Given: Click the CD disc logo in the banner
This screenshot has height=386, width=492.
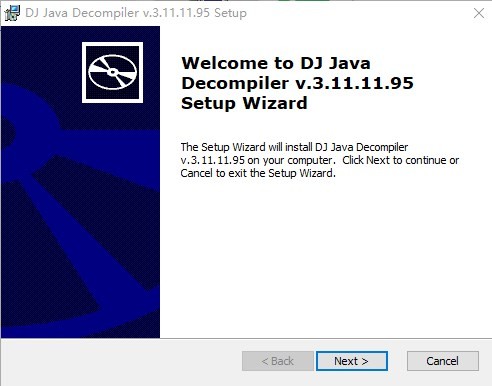Looking at the screenshot, I should (x=113, y=72).
